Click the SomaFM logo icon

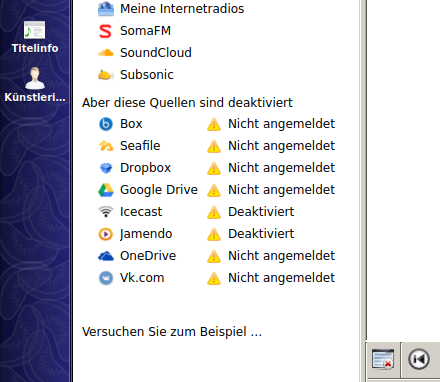coord(106,31)
